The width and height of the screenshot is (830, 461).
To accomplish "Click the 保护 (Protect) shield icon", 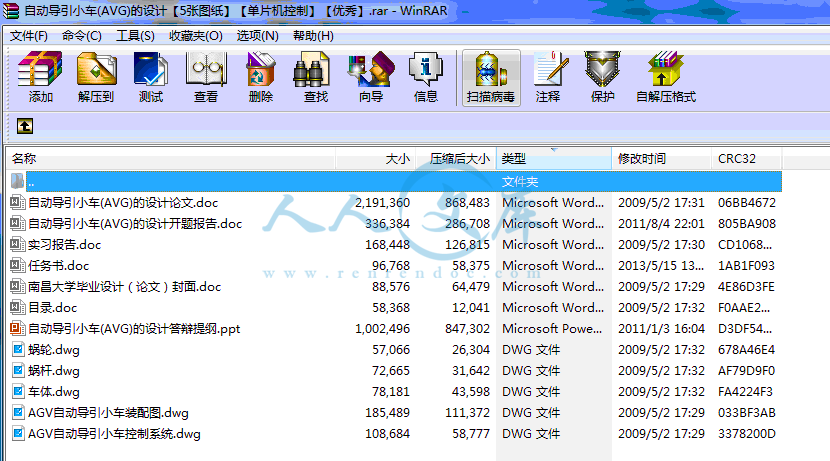I will (x=602, y=69).
